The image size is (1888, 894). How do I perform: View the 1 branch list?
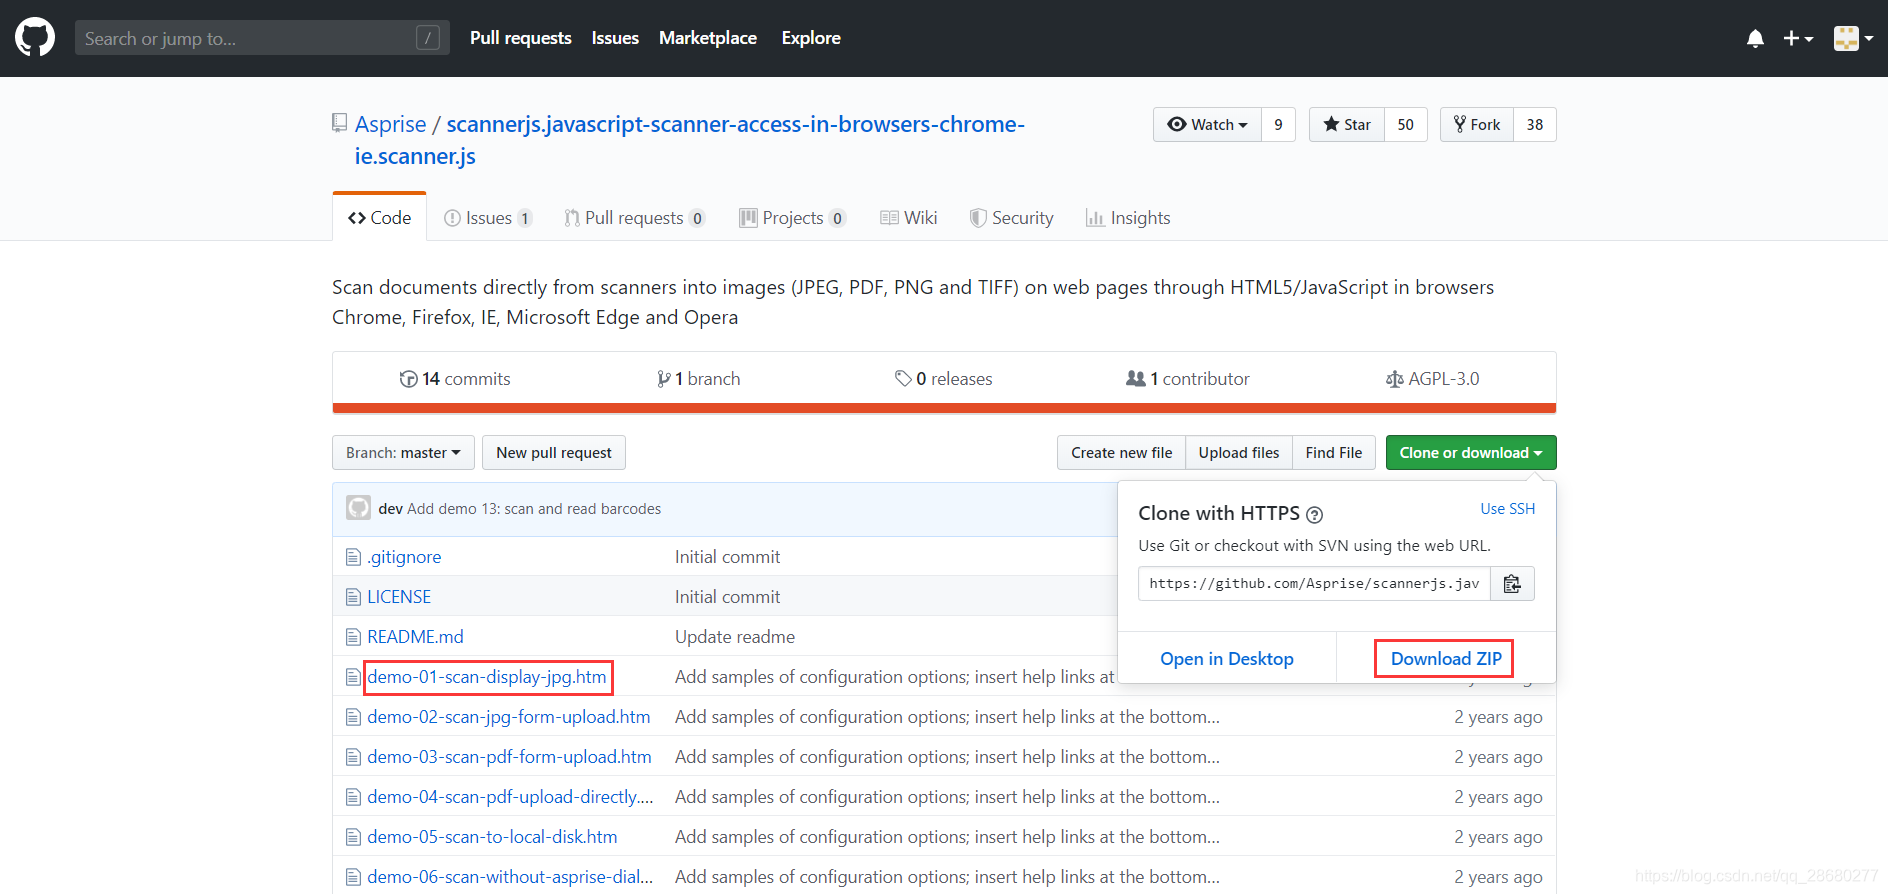click(x=699, y=379)
